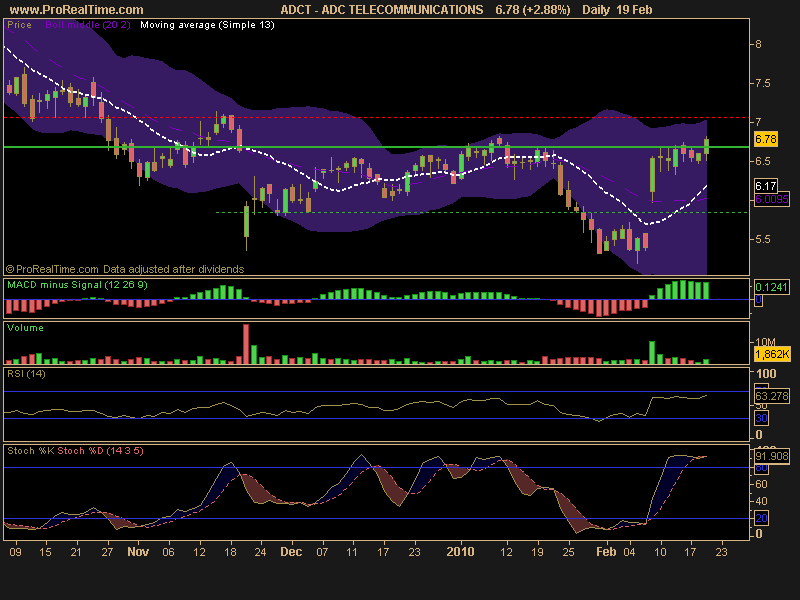Viewport: 800px width, 600px height.
Task: Click the yellow 6.78 price tag
Action: [x=766, y=139]
